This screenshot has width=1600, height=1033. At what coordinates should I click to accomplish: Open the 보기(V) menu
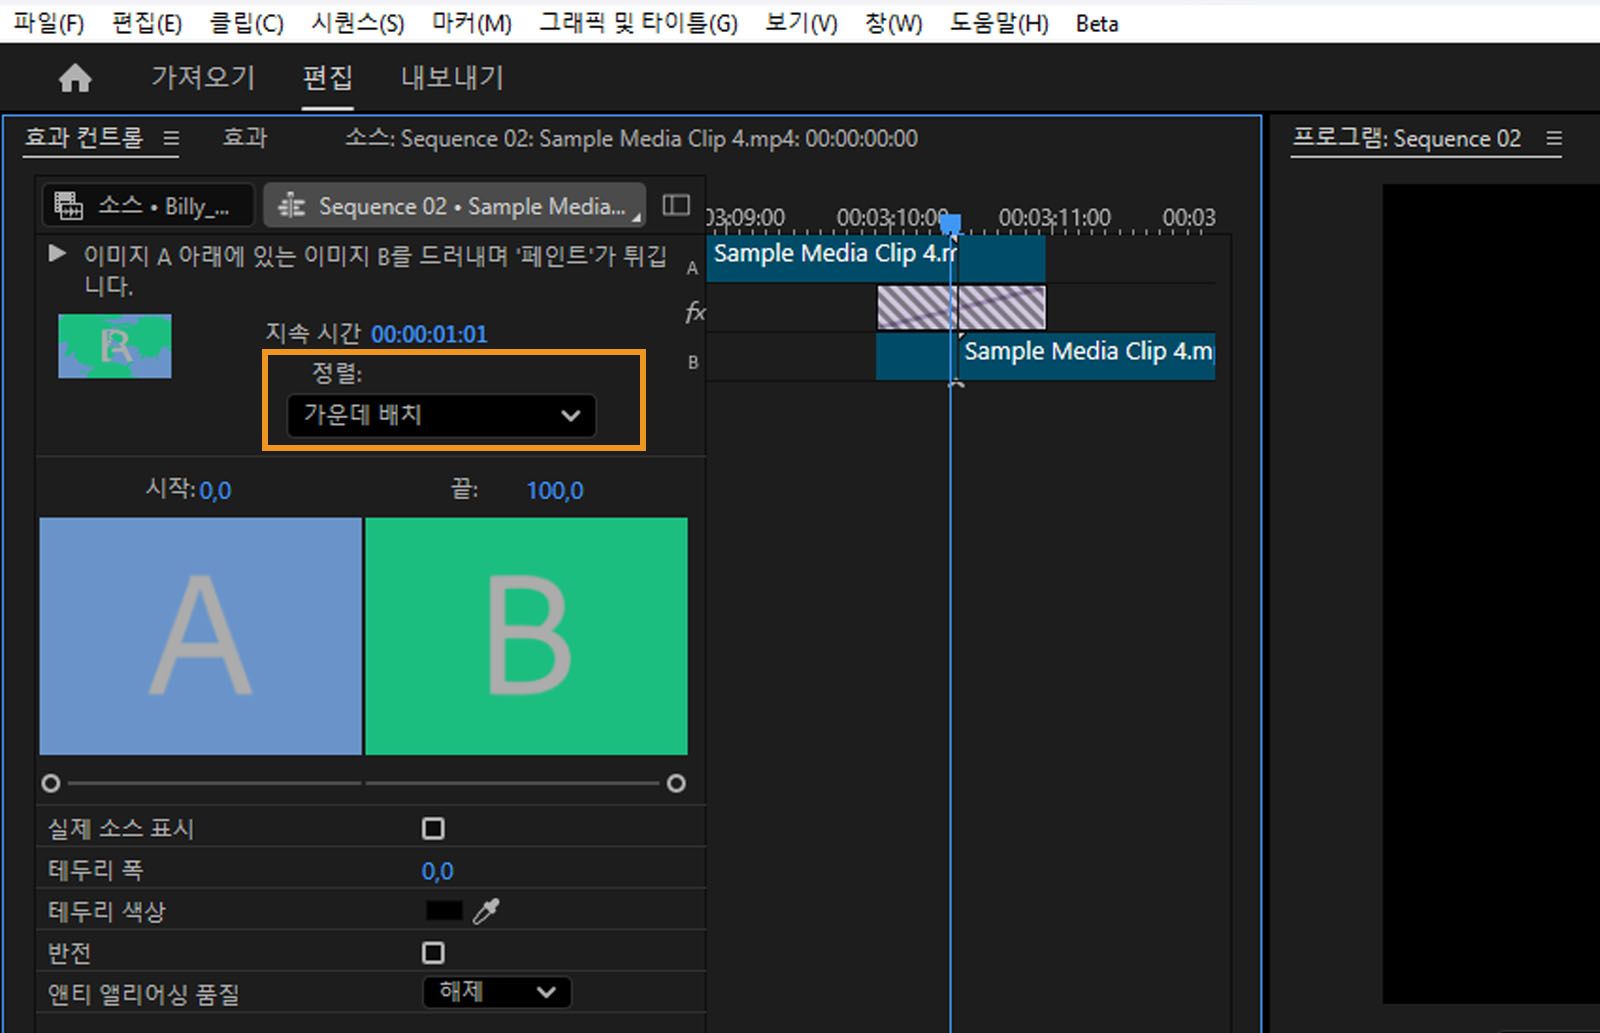coord(801,22)
